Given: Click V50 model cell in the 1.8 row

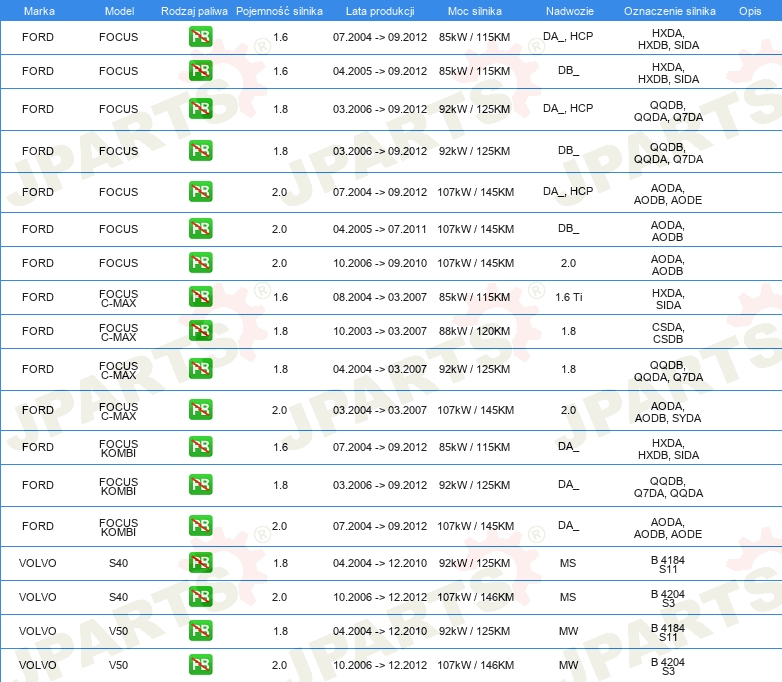Looking at the screenshot, I should pyautogui.click(x=118, y=631).
